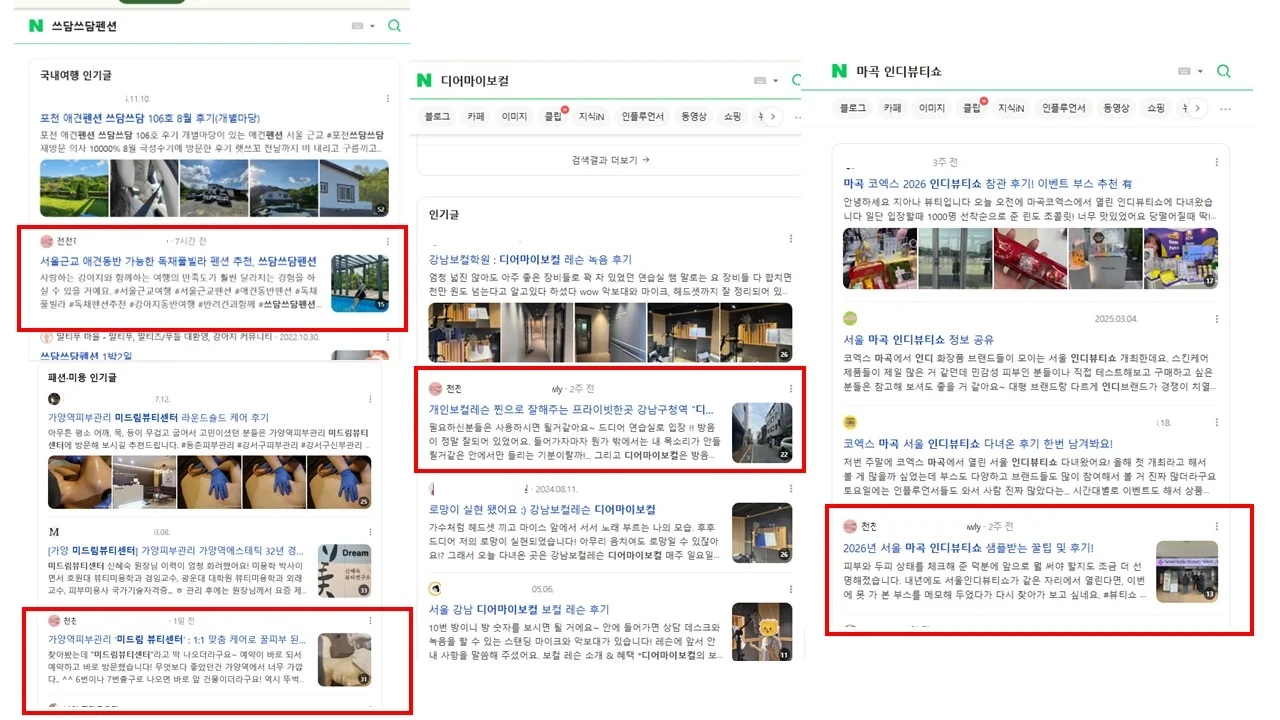Open virtual keyboard icon in 디어마이보컬 search

click(760, 80)
